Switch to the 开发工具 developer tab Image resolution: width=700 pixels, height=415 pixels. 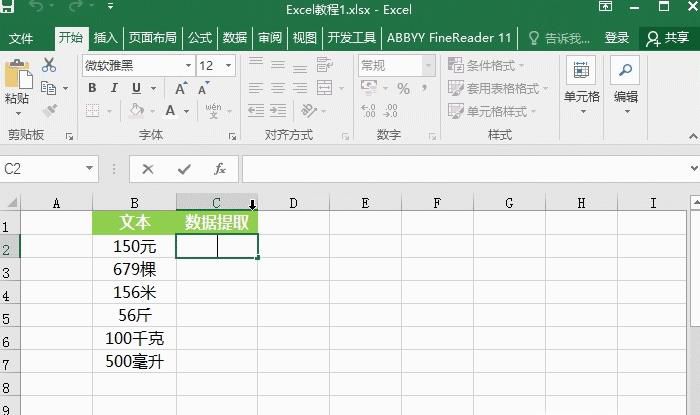coord(351,38)
